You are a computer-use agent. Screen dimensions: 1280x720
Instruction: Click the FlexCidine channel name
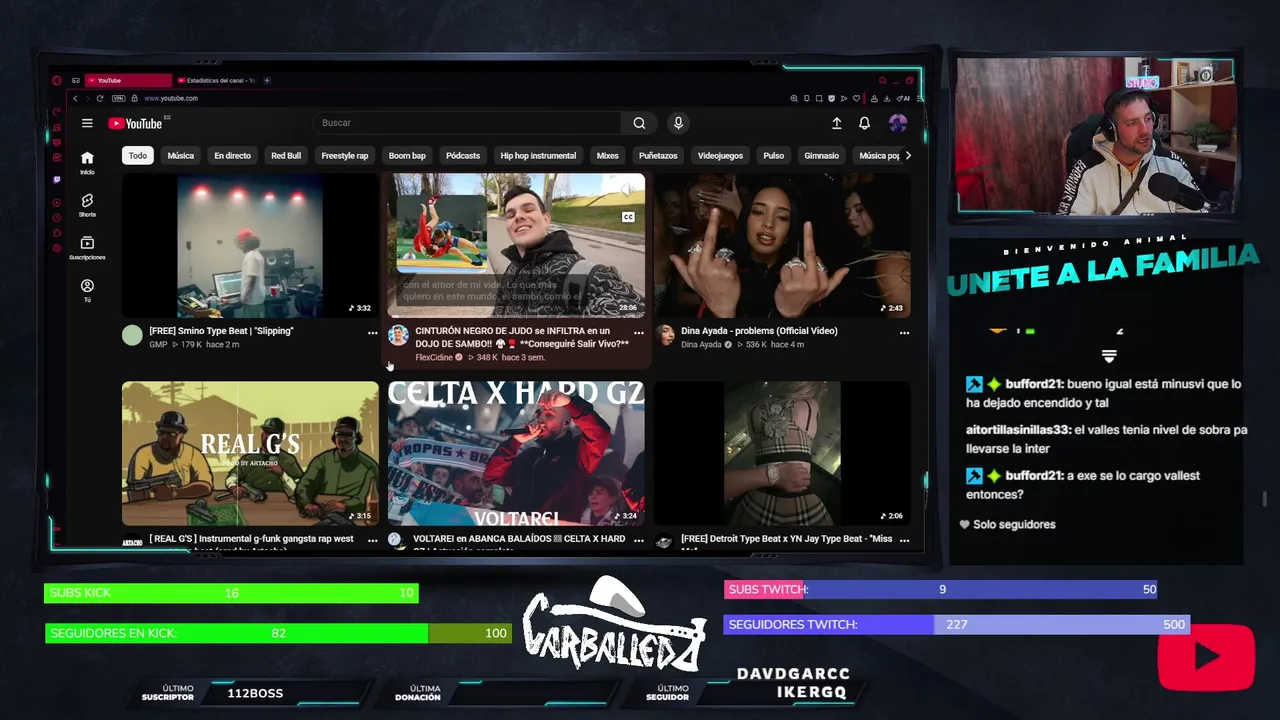point(434,357)
